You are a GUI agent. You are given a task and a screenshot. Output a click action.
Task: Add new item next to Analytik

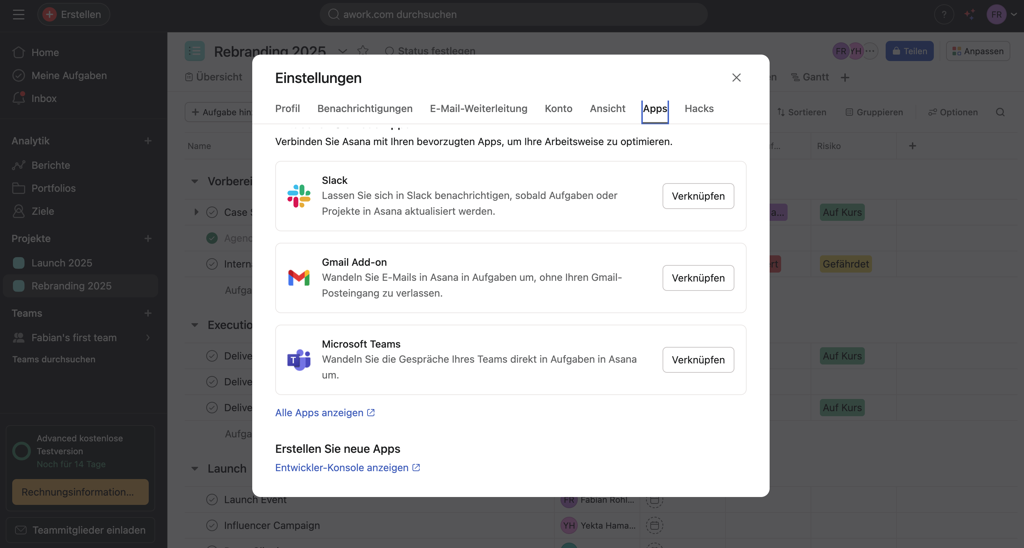coord(148,140)
